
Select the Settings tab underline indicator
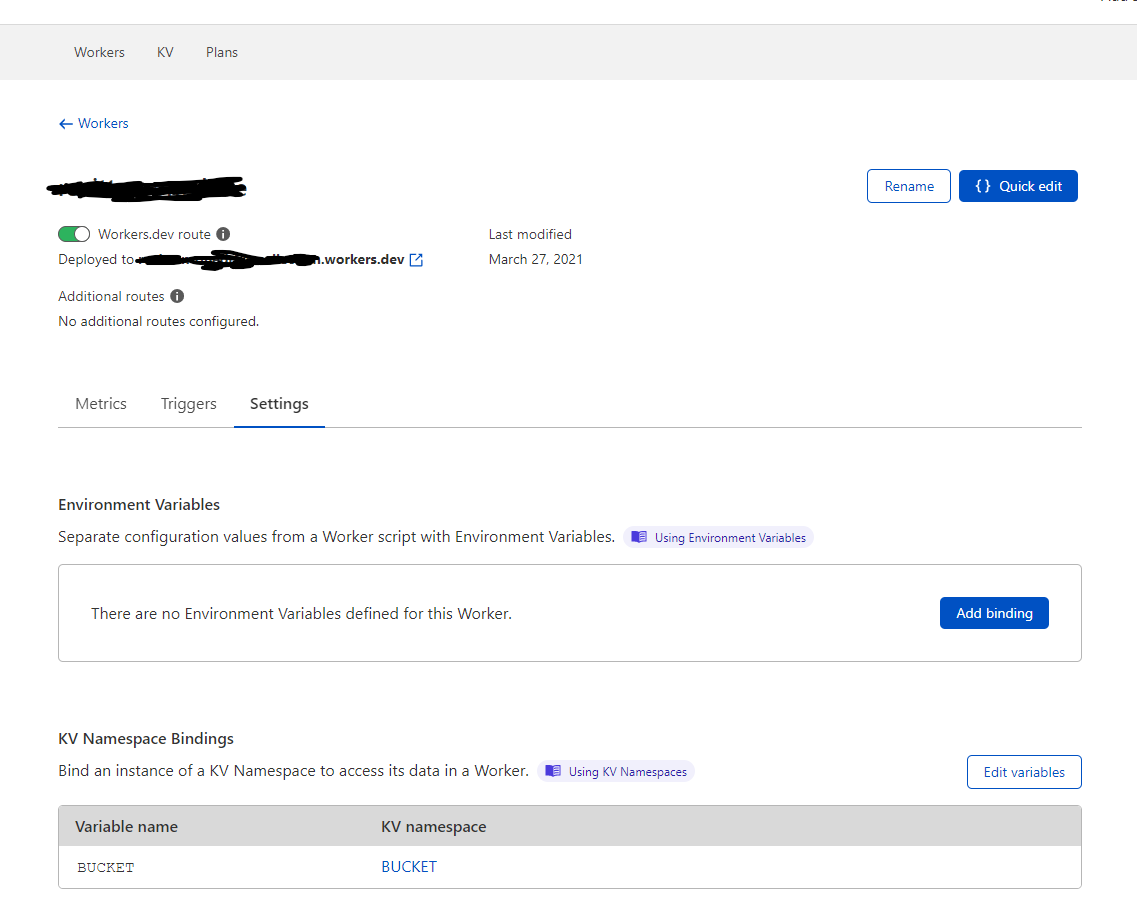click(x=279, y=425)
